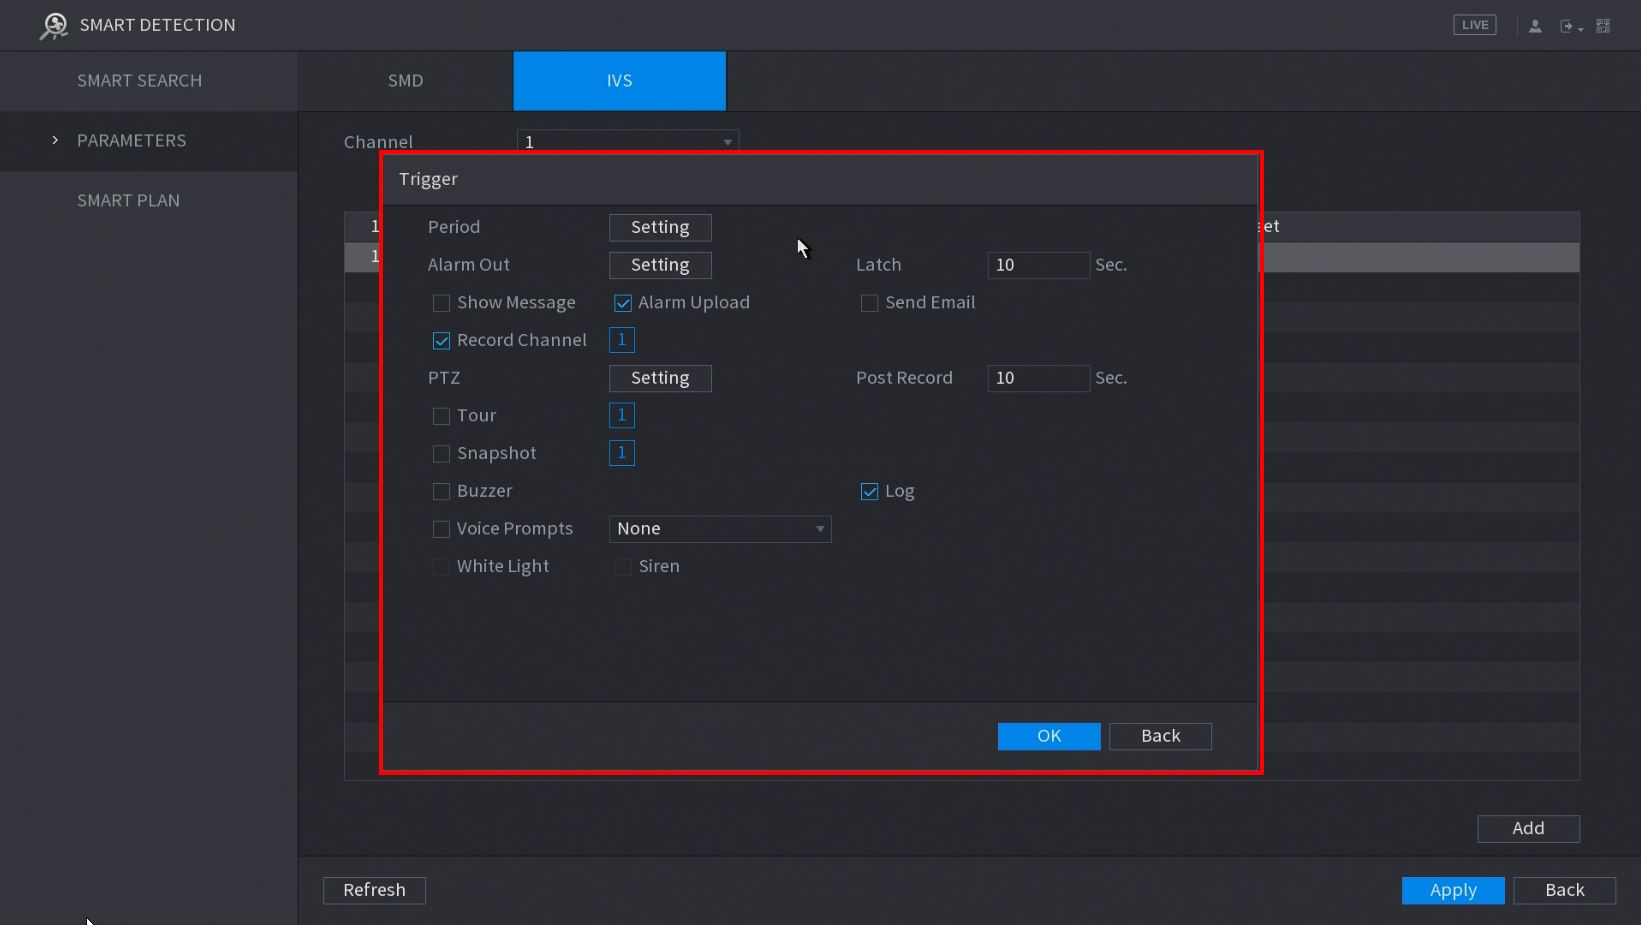Switch to the SMD tab
The image size is (1641, 925).
click(405, 81)
